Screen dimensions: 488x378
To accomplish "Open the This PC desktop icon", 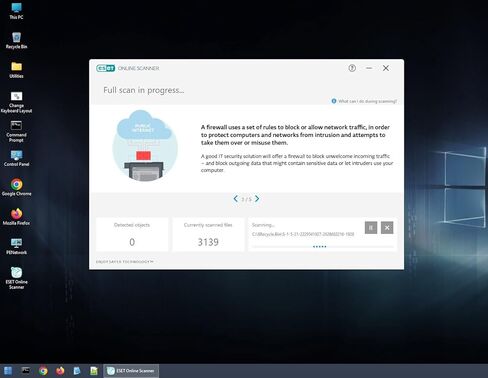I will pyautogui.click(x=16, y=11).
